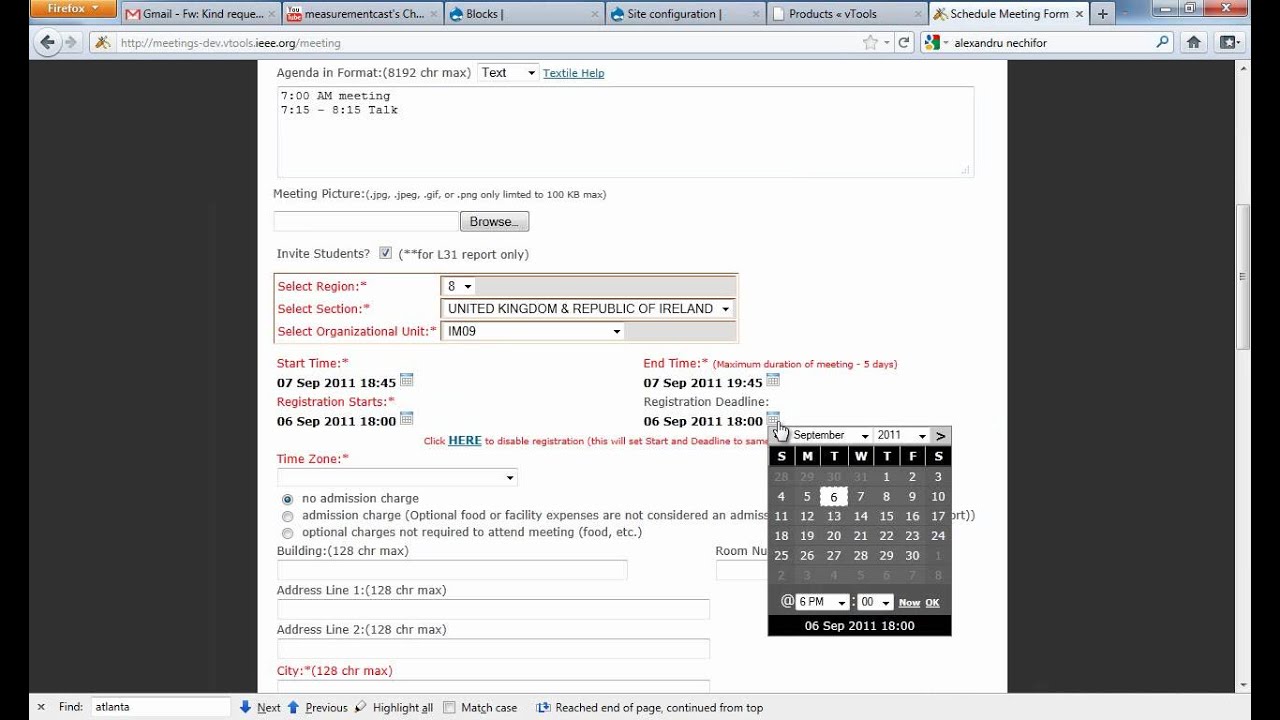Reload the page with the refresh icon
1280x720 pixels.
point(904,42)
